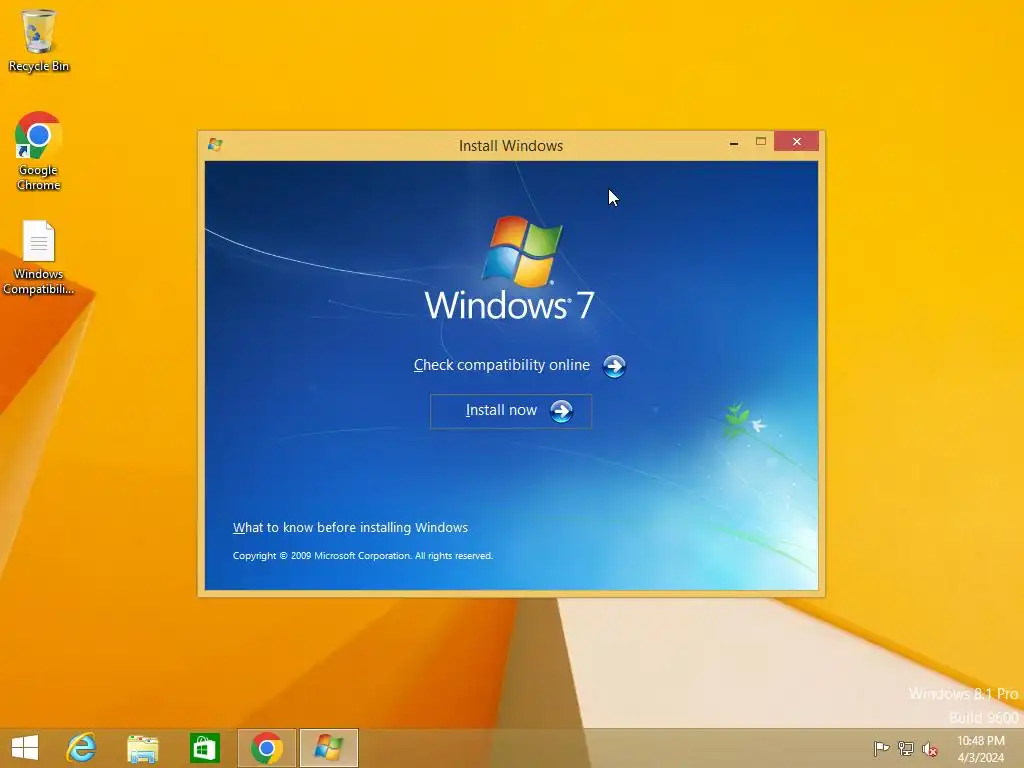Select the Recycle Bin desktop icon
Screen dimensions: 1024x768
(x=39, y=40)
